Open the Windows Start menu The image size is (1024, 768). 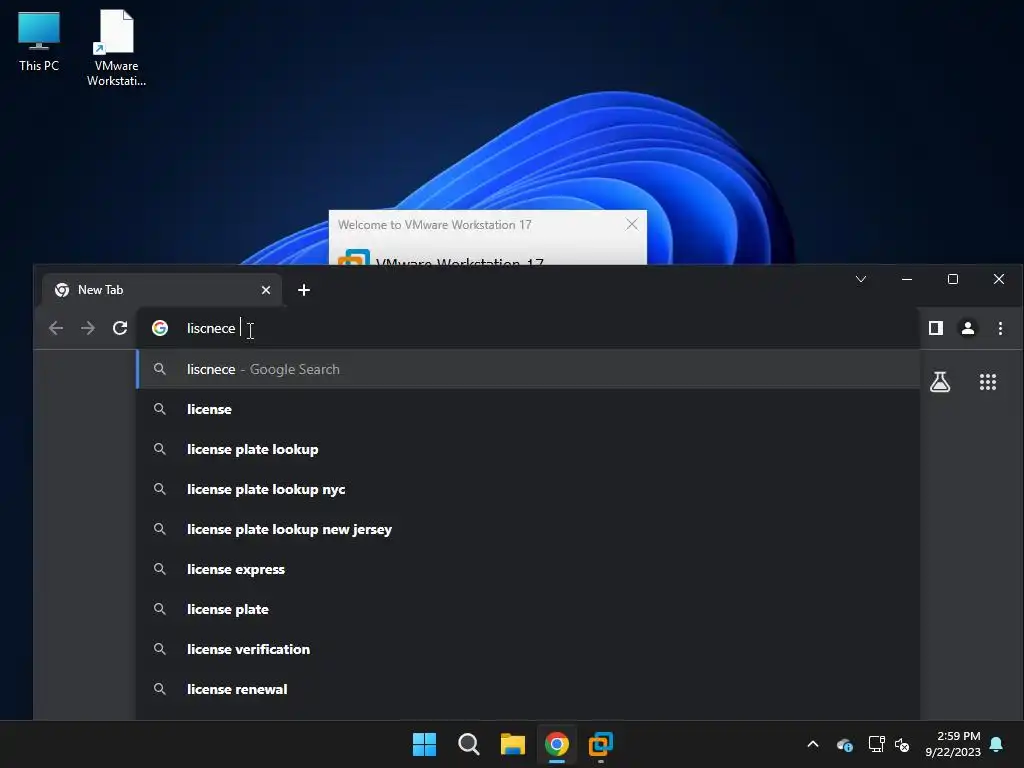pos(424,744)
